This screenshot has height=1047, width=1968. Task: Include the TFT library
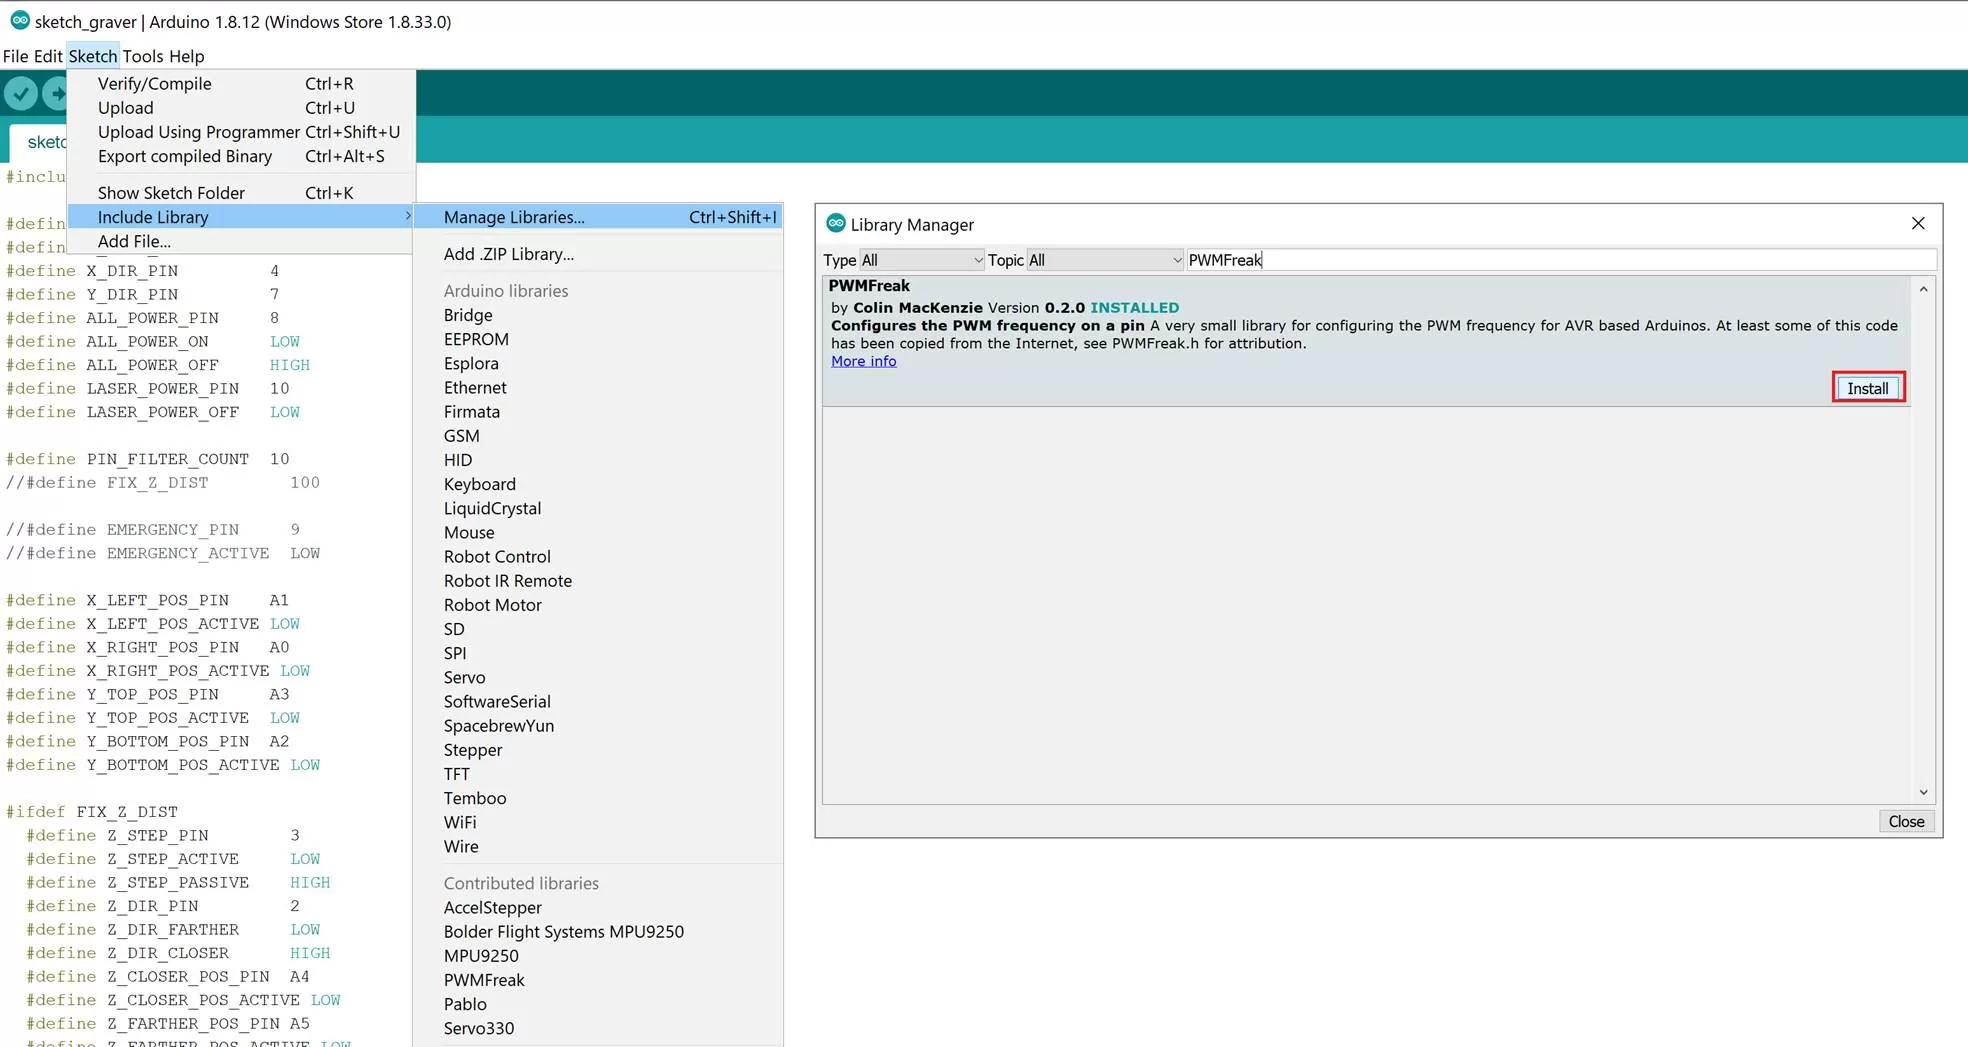pyautogui.click(x=598, y=774)
